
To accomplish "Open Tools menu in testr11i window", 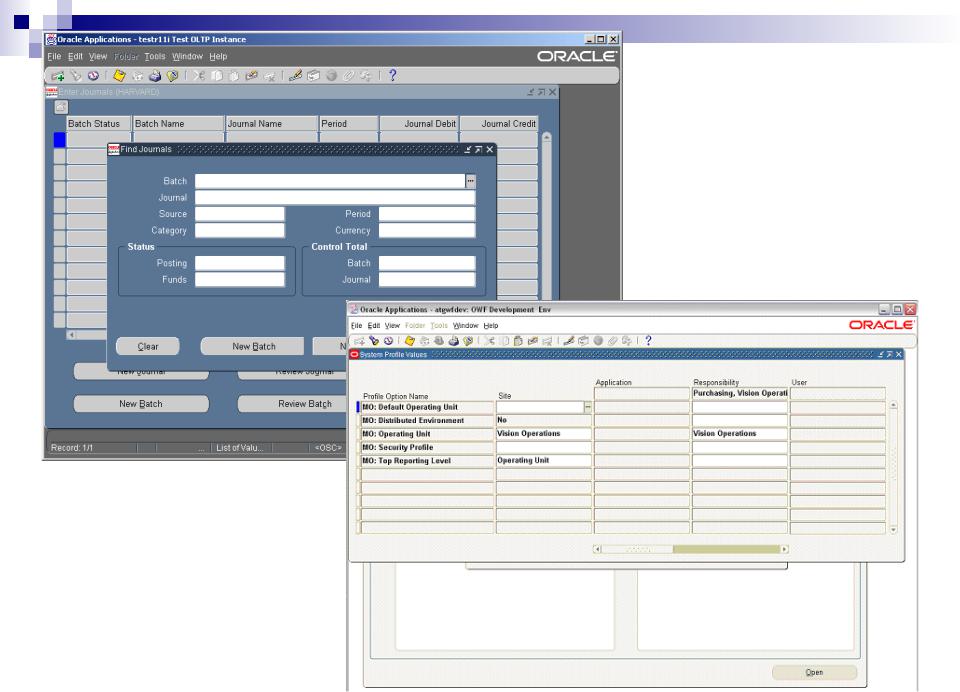I will coord(155,56).
